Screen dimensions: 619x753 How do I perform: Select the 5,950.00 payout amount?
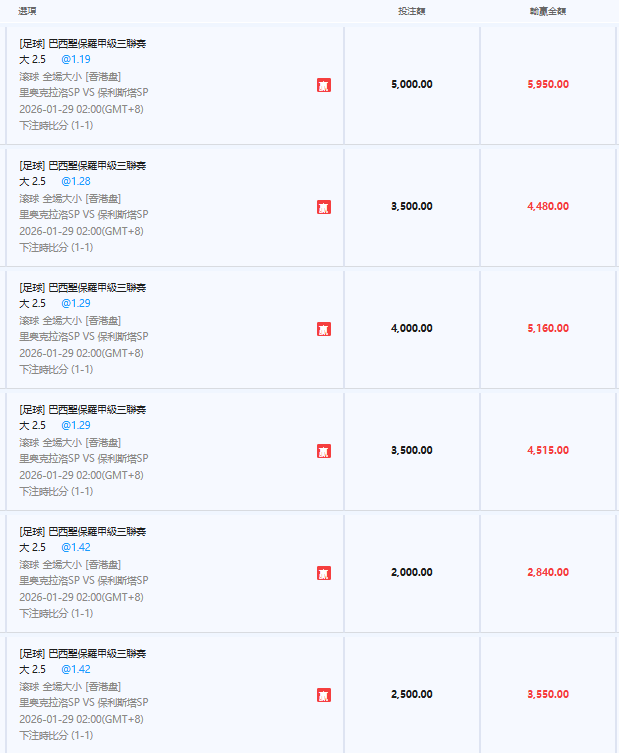(x=548, y=84)
